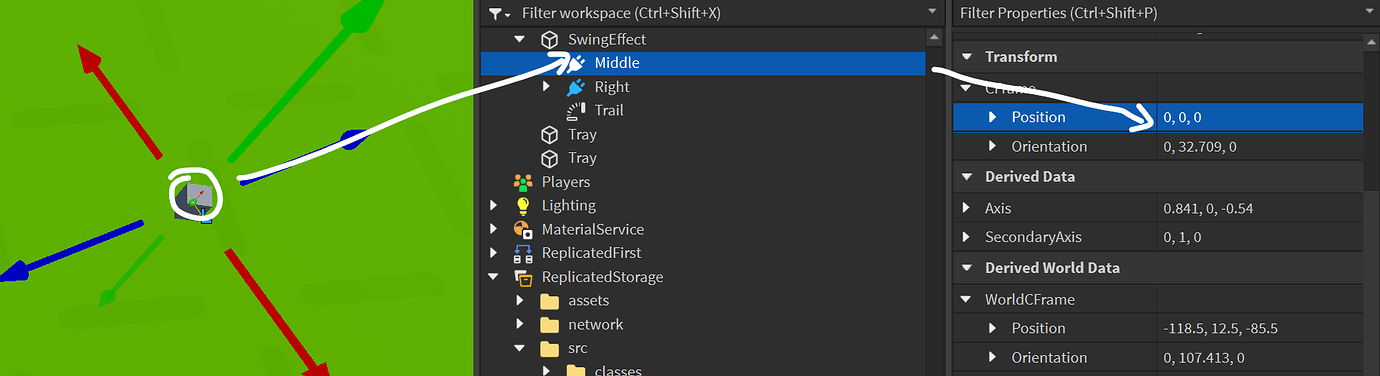Select the Right attachment row
Viewport: 1380px width, 376px height.
703,87
